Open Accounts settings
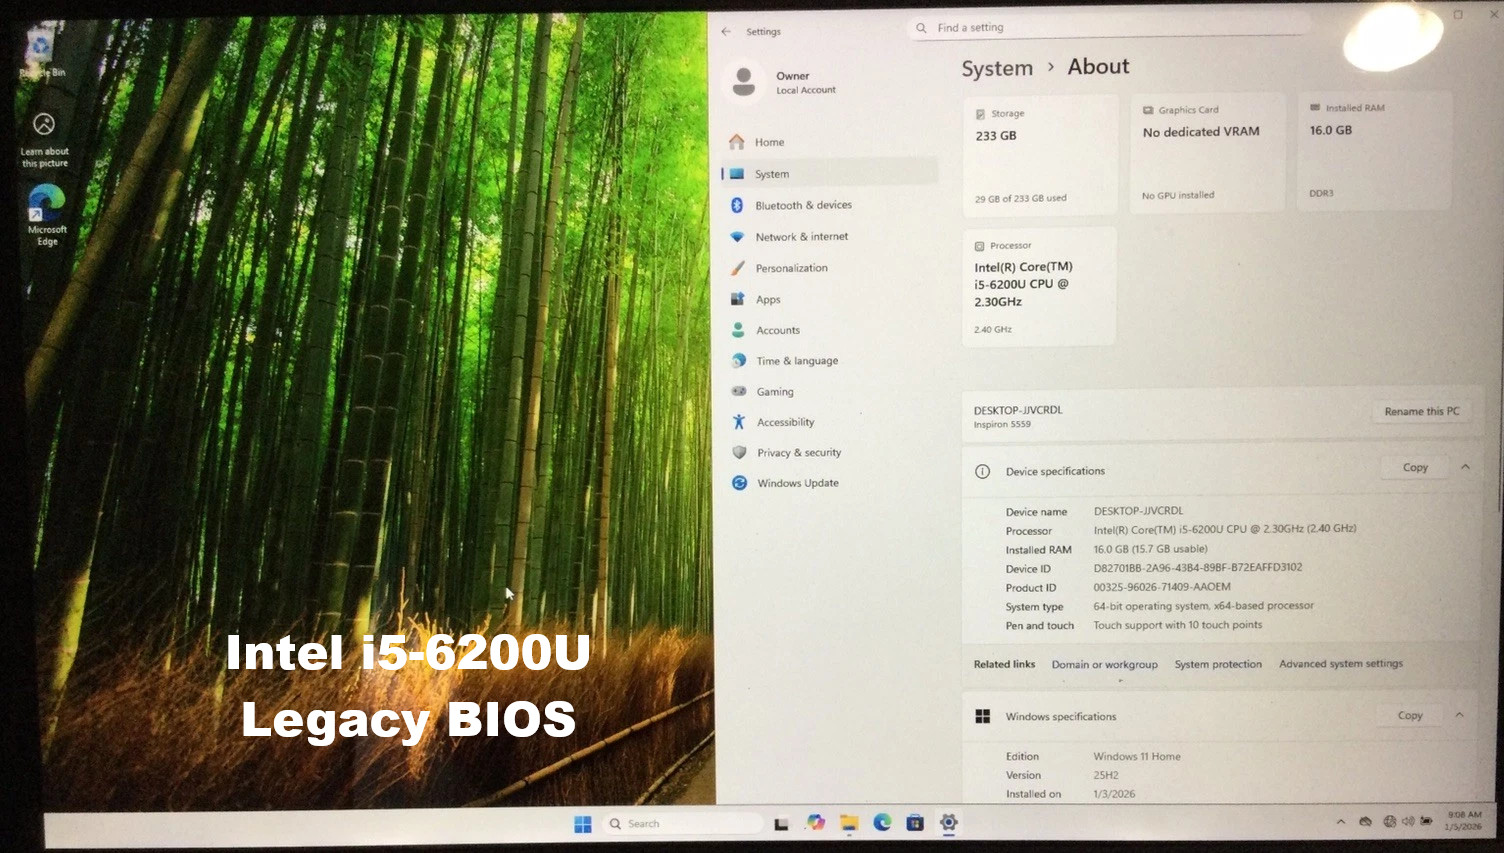1504x853 pixels. 829,330
